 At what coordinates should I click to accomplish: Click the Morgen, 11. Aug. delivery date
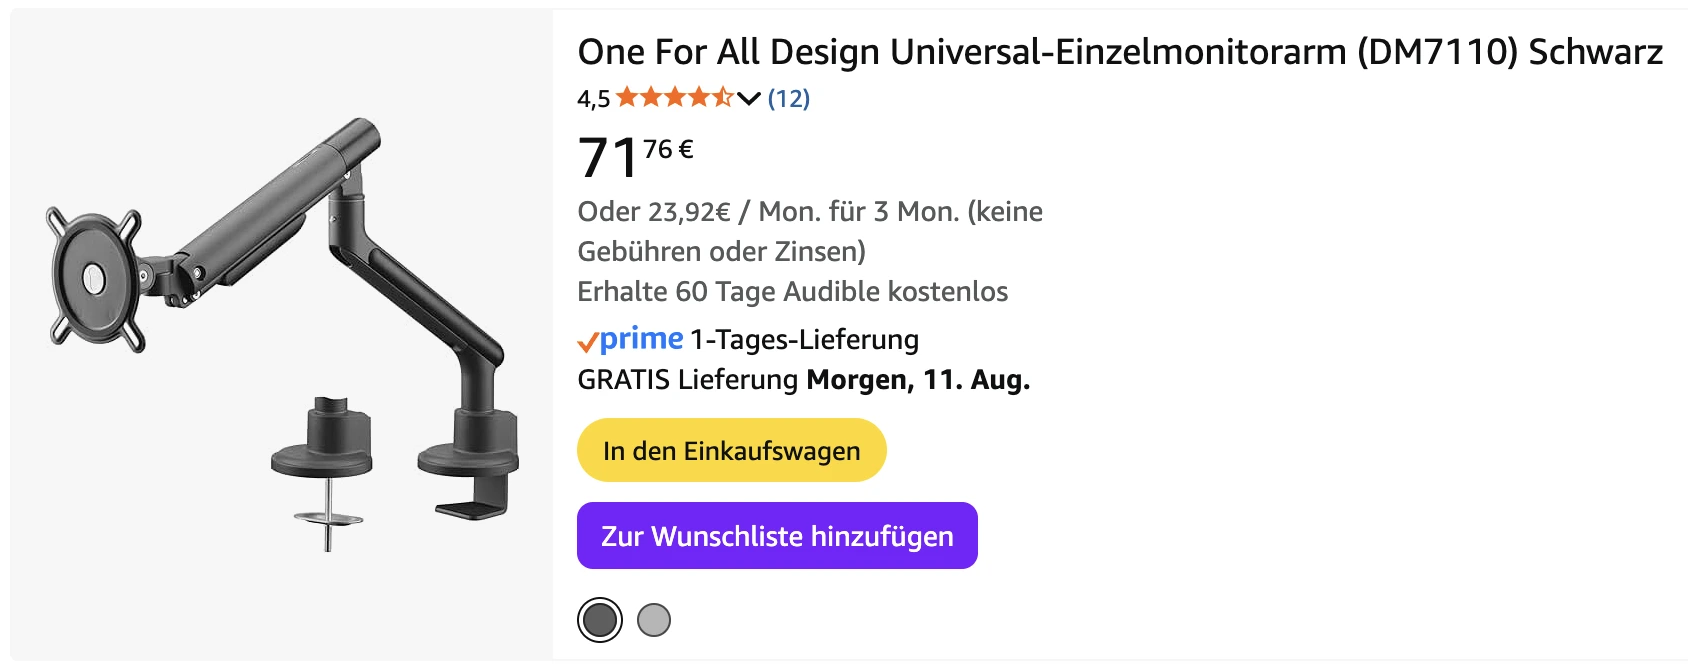pos(918,380)
